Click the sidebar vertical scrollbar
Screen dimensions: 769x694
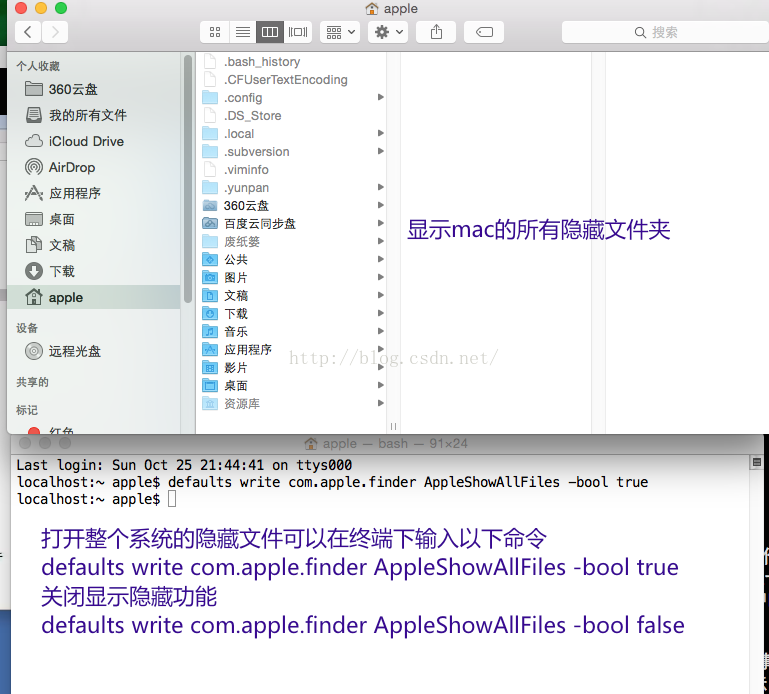(x=187, y=179)
